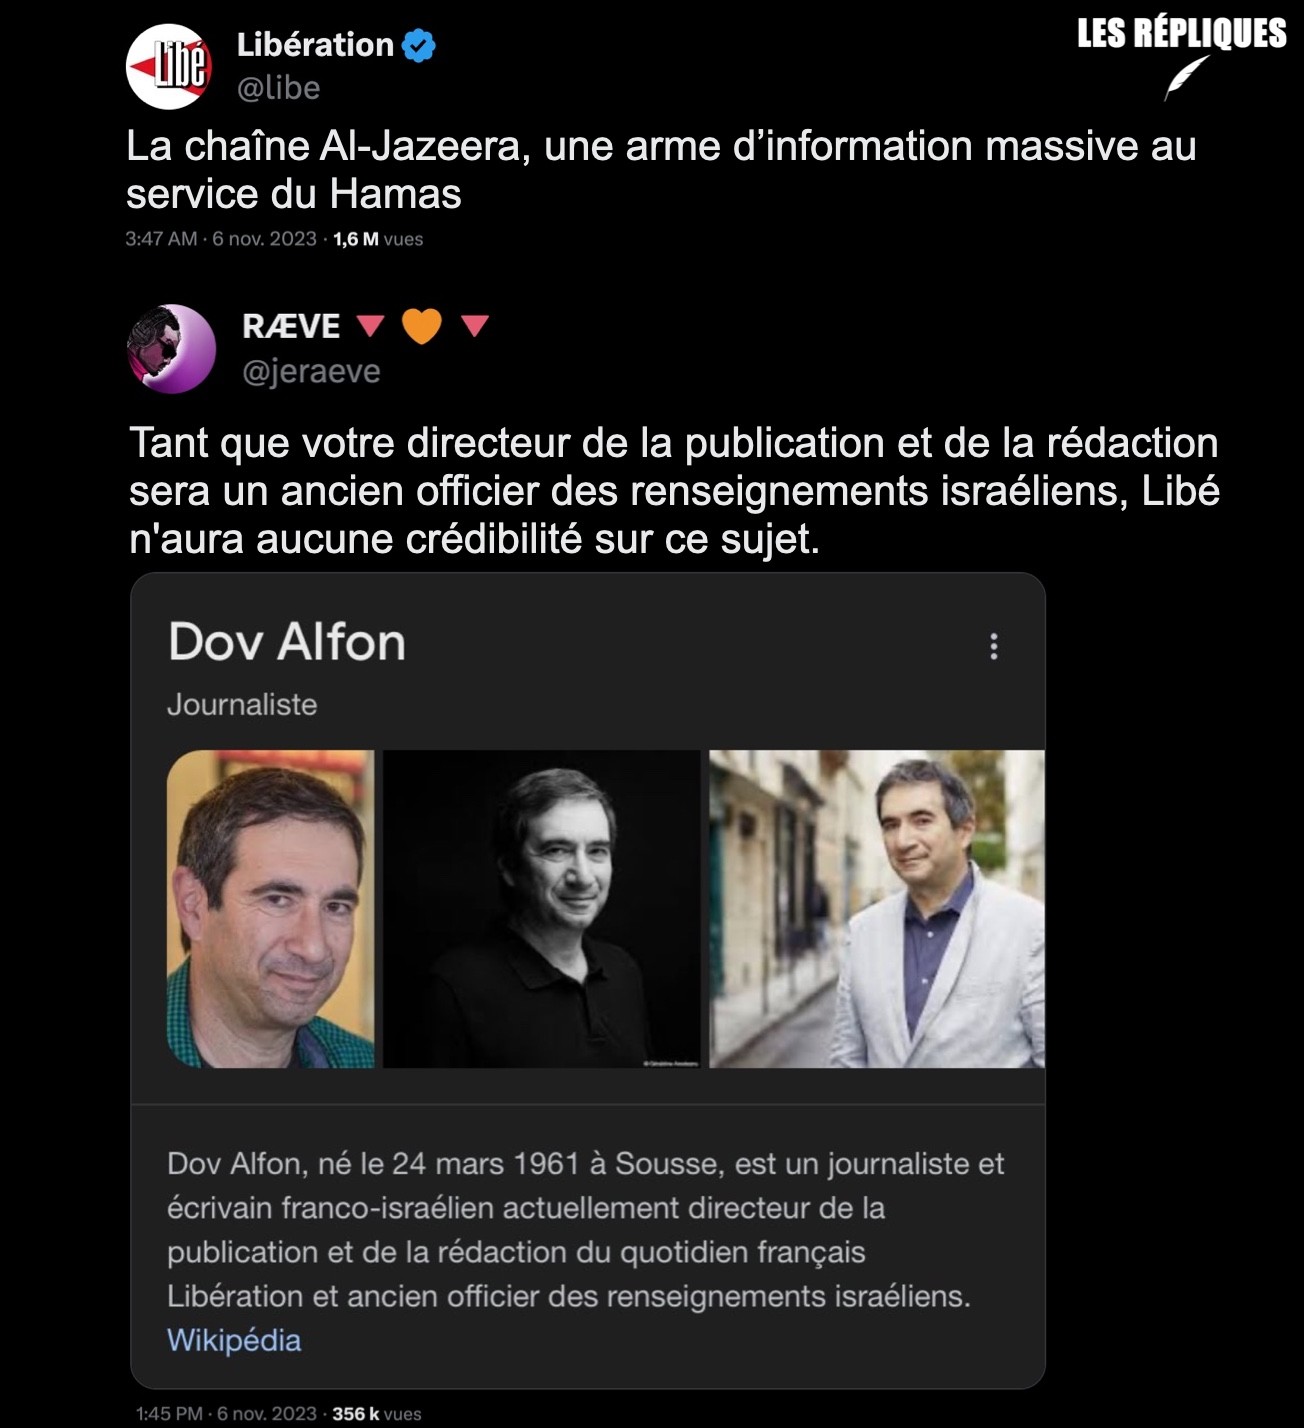Screen dimensions: 1304x1428
Task: Open the Wikipédia link in the card
Action: point(234,1340)
